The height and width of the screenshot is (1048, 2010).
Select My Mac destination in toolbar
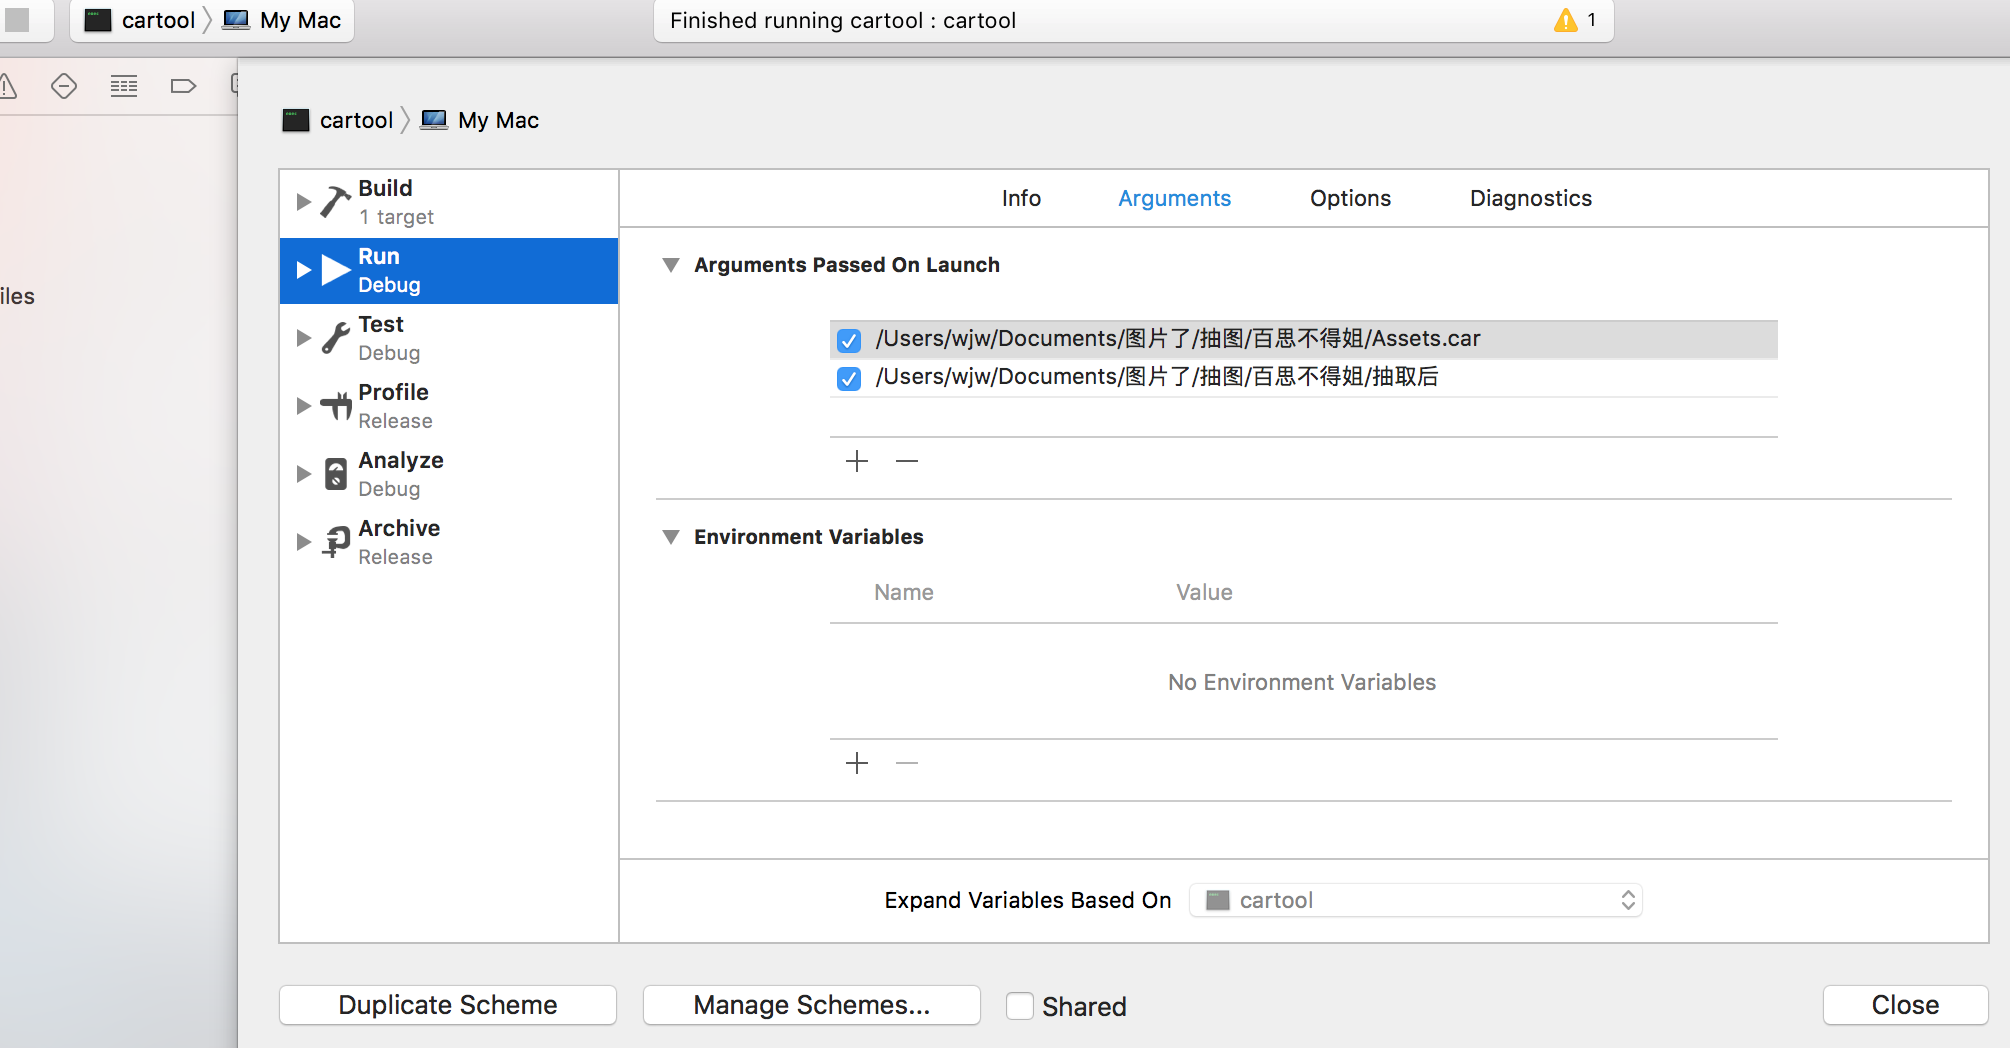point(300,20)
